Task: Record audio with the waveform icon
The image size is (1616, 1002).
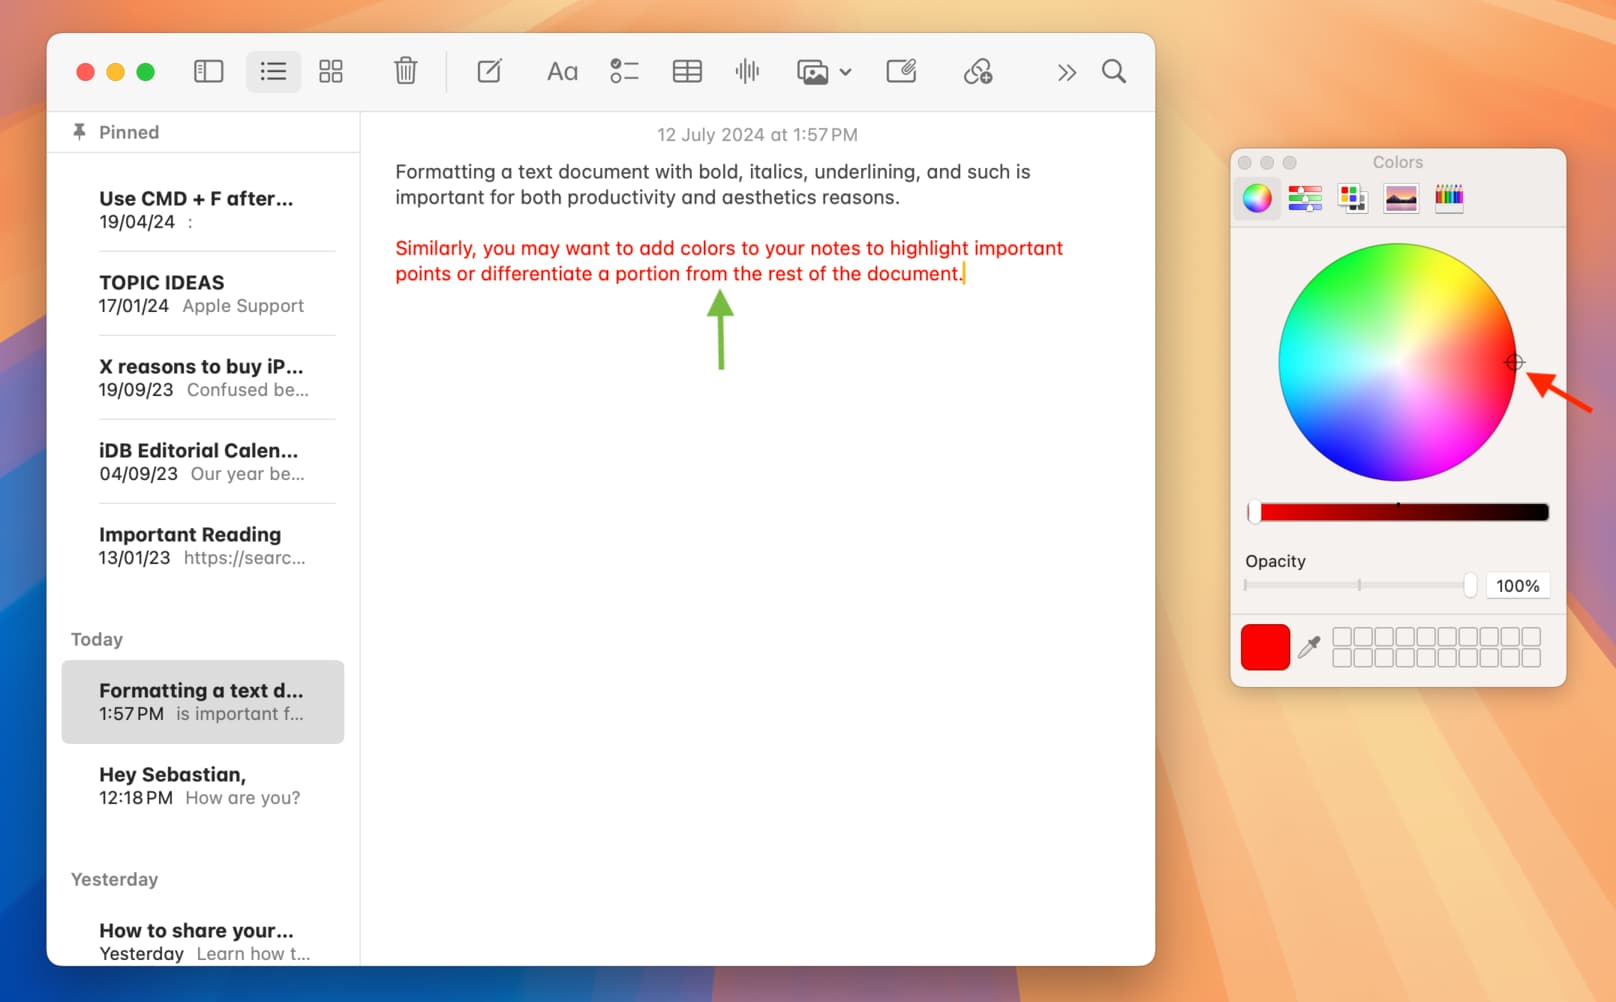Action: [x=747, y=72]
